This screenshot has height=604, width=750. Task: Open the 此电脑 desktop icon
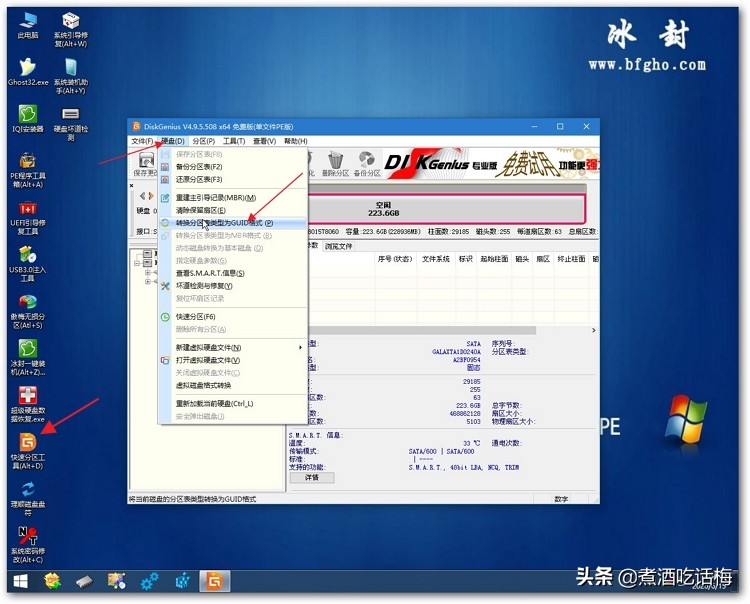[x=28, y=25]
